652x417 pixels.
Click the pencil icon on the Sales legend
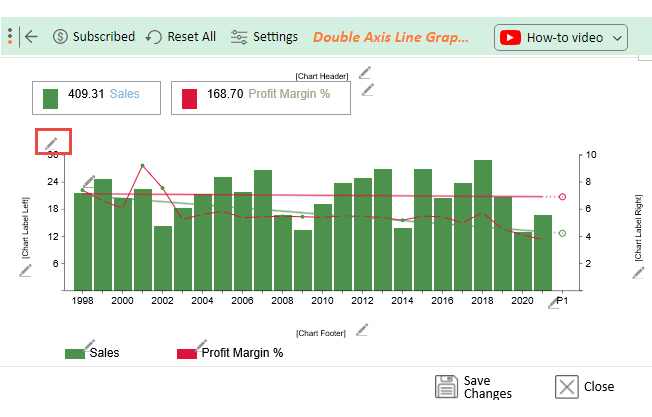[x=89, y=345]
